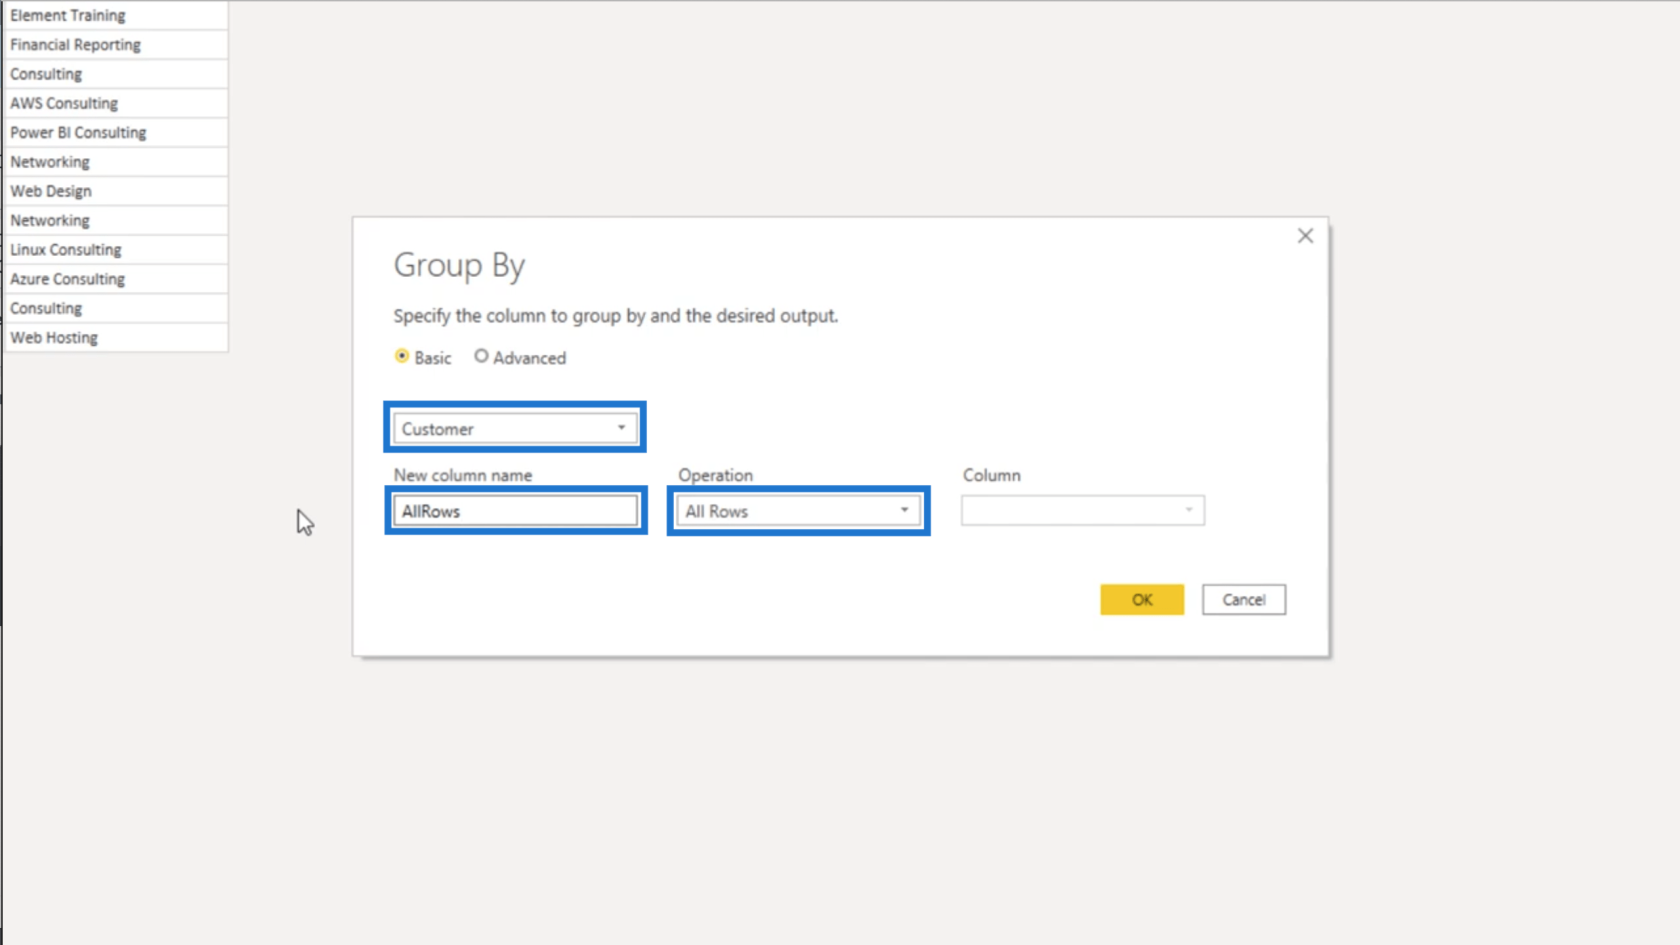Close the Group By dialog
Screen dimensions: 1680x945
point(1305,236)
